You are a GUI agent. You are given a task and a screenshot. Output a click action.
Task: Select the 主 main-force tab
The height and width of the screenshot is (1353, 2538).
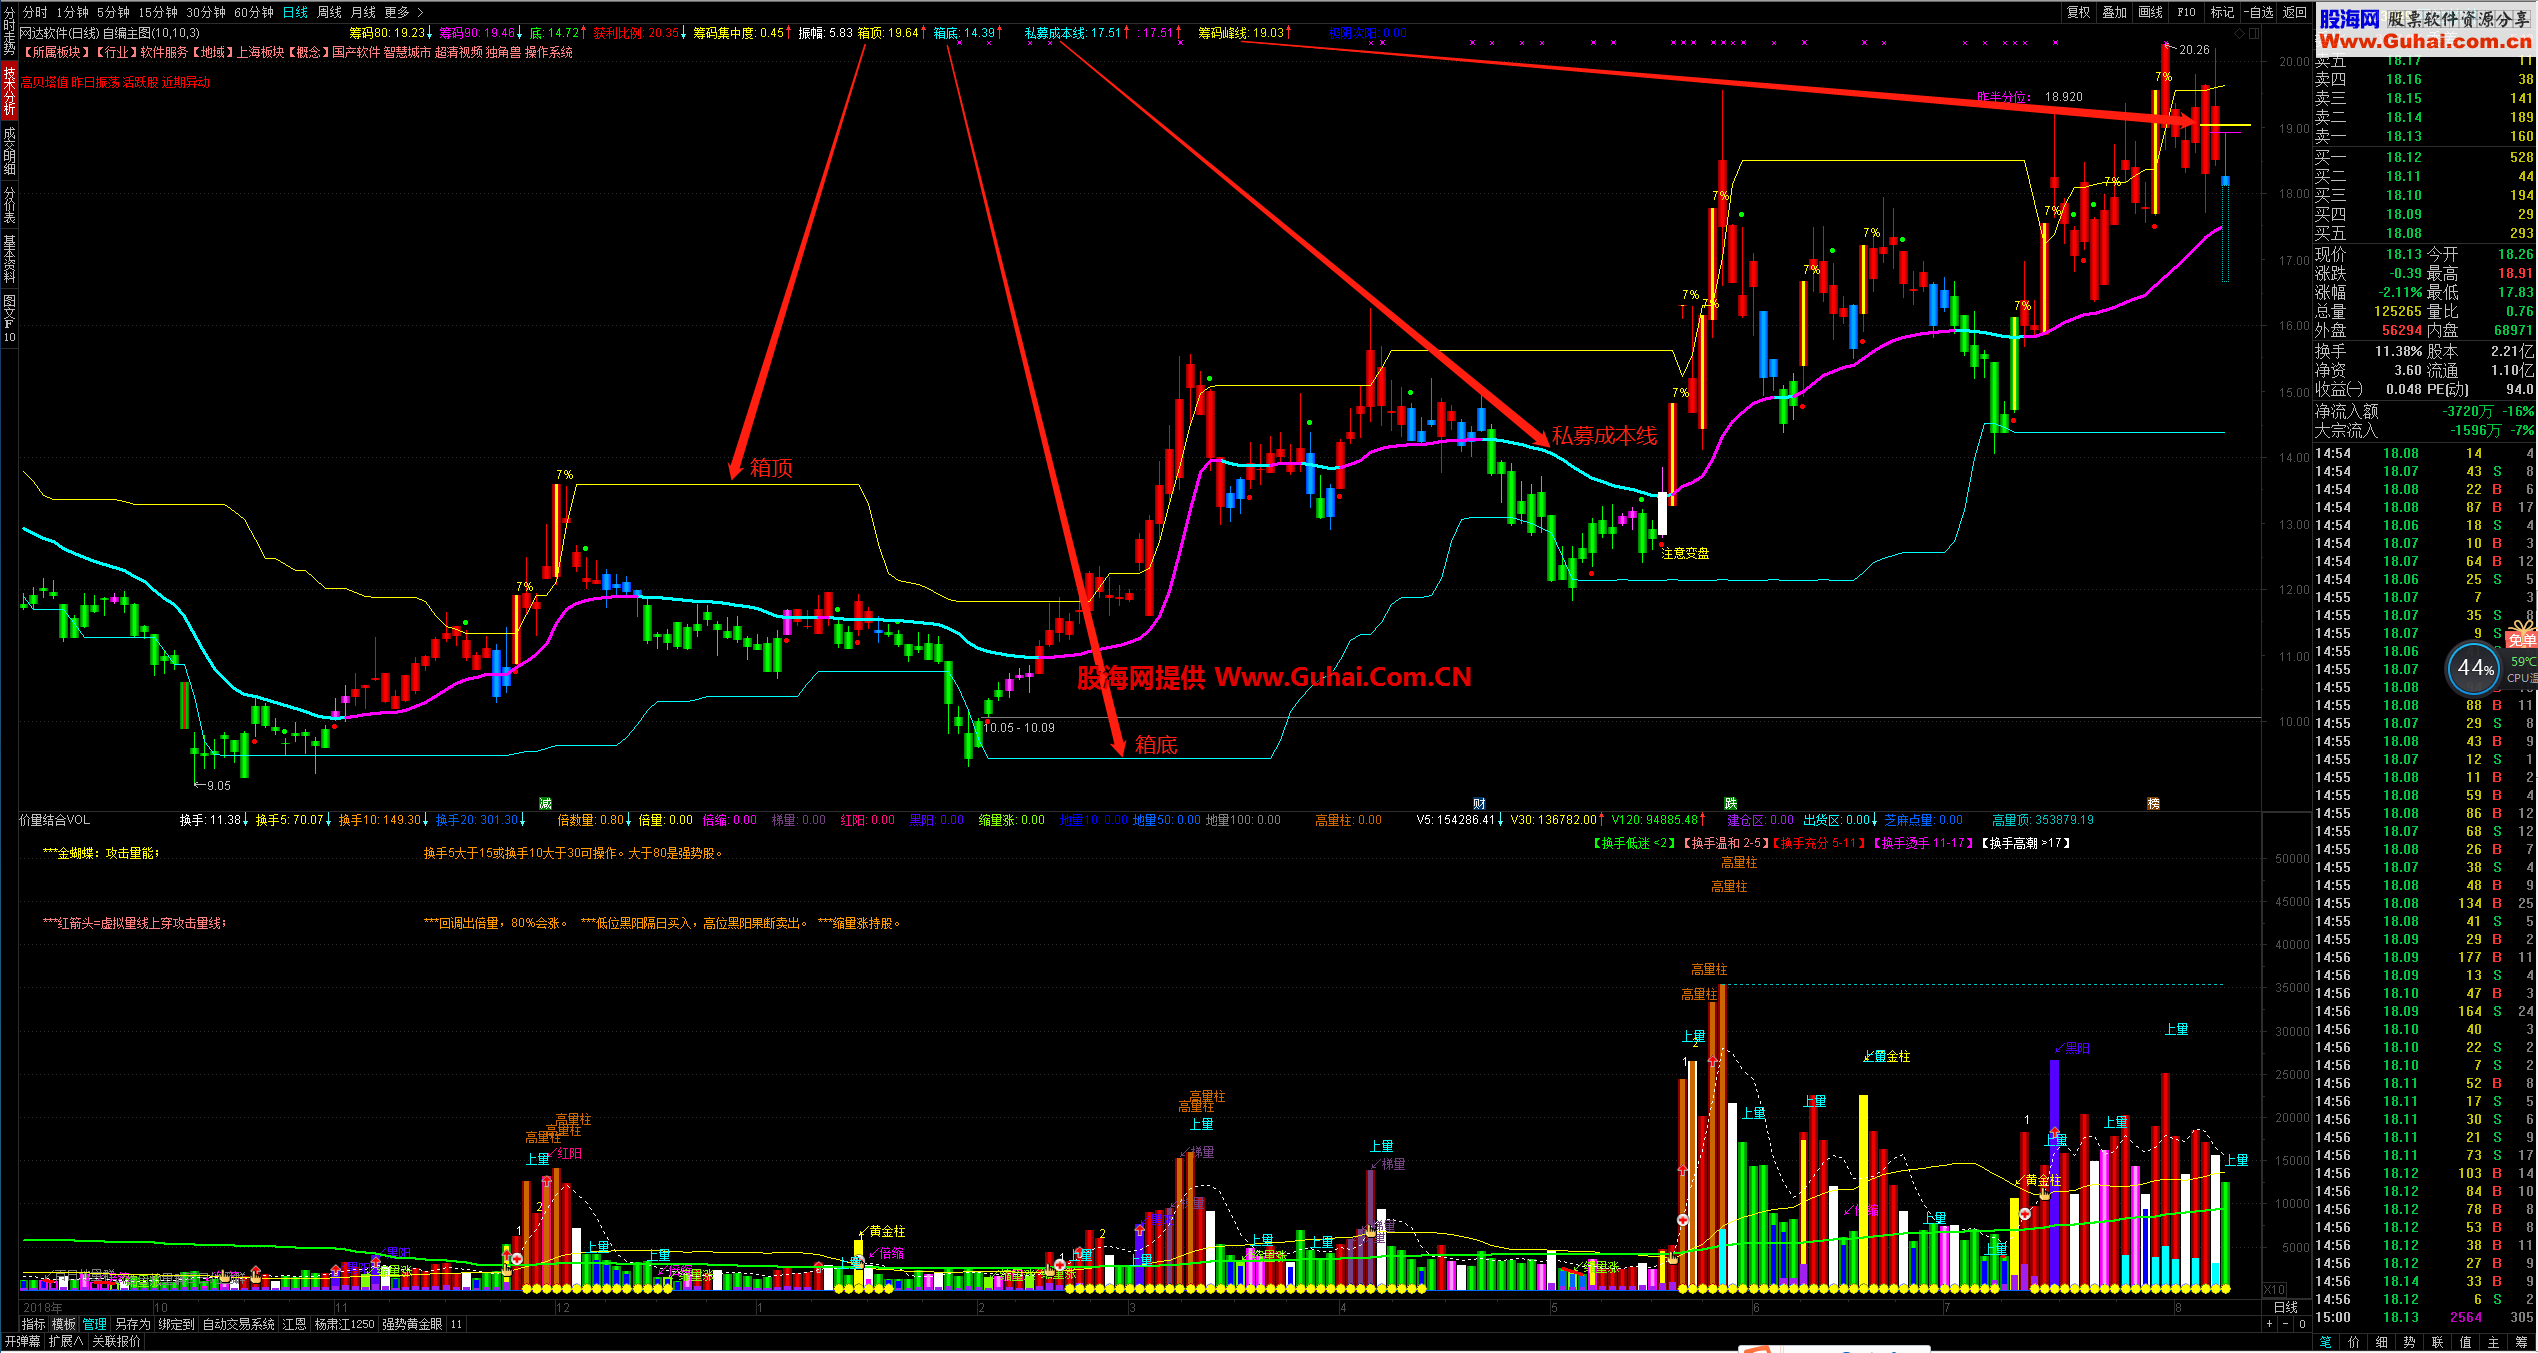point(2494,1342)
